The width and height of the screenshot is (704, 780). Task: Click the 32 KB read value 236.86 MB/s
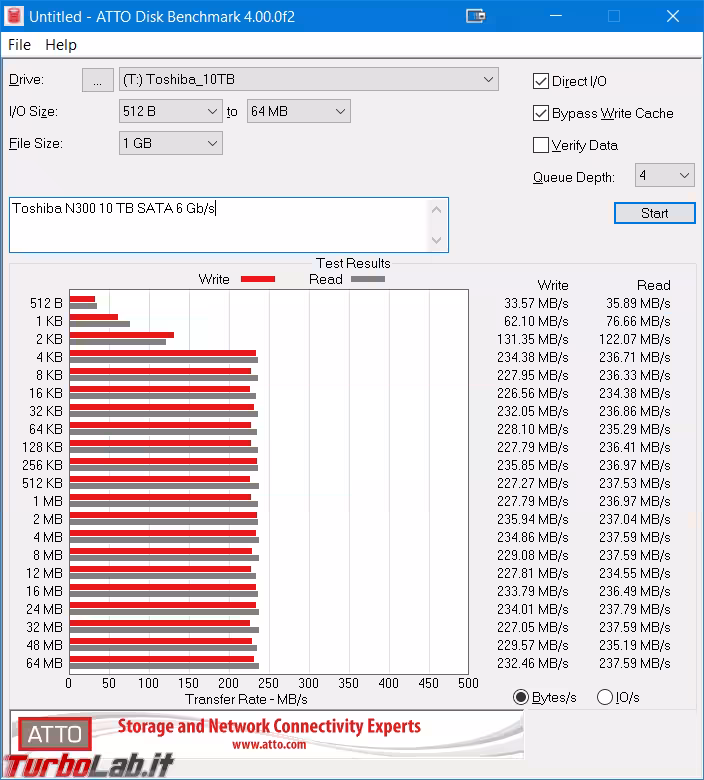tap(634, 411)
